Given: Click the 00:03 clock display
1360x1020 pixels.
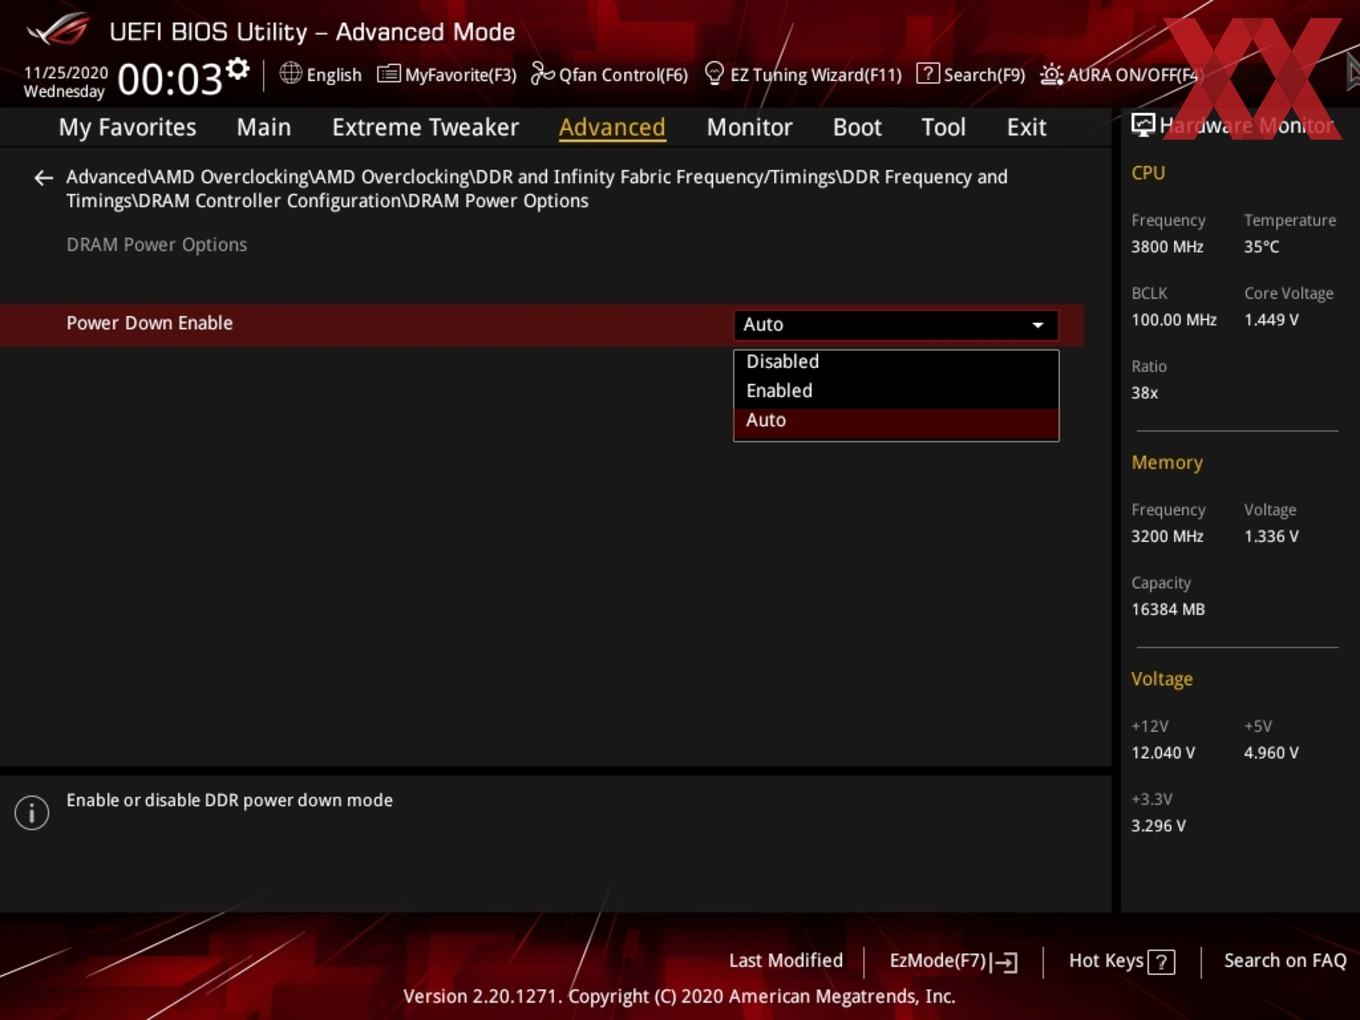Looking at the screenshot, I should [x=170, y=79].
